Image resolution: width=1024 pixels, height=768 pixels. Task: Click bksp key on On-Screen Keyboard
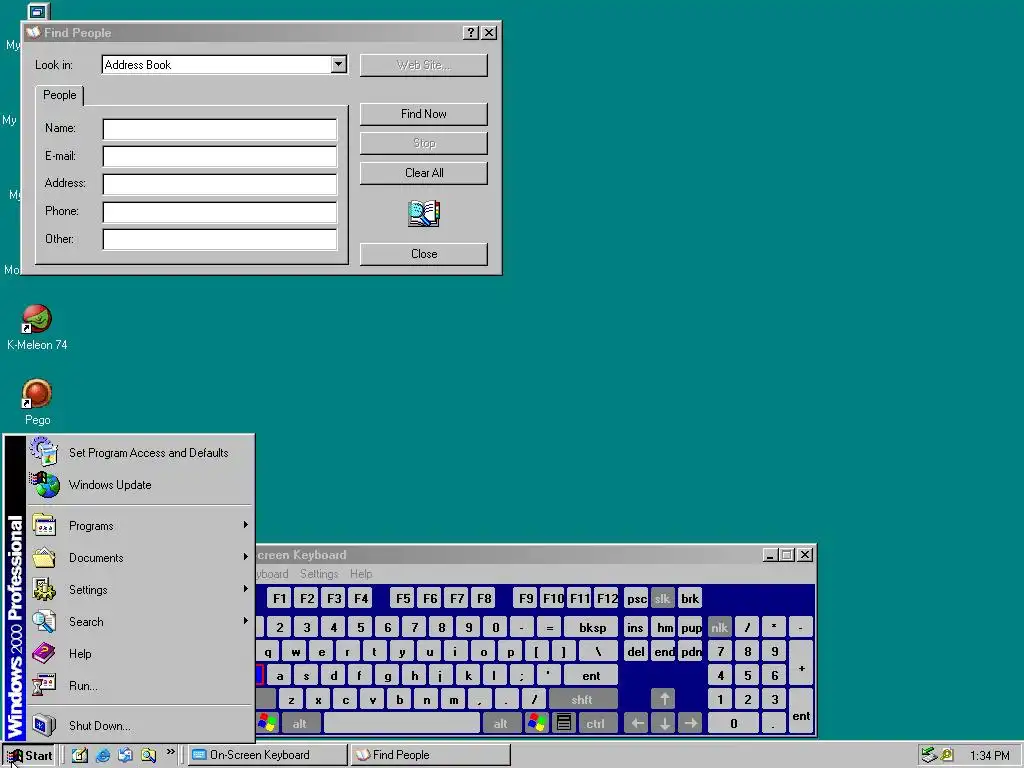[x=592, y=628]
